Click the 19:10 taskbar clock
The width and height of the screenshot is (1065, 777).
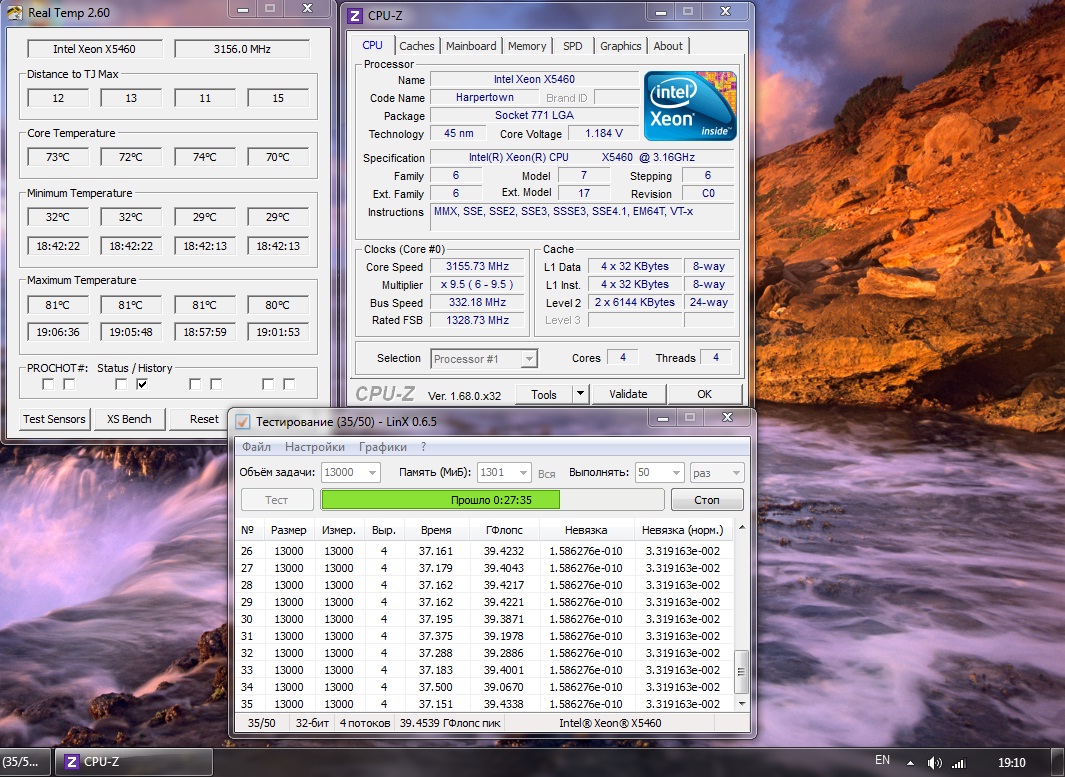pyautogui.click(x=1012, y=763)
